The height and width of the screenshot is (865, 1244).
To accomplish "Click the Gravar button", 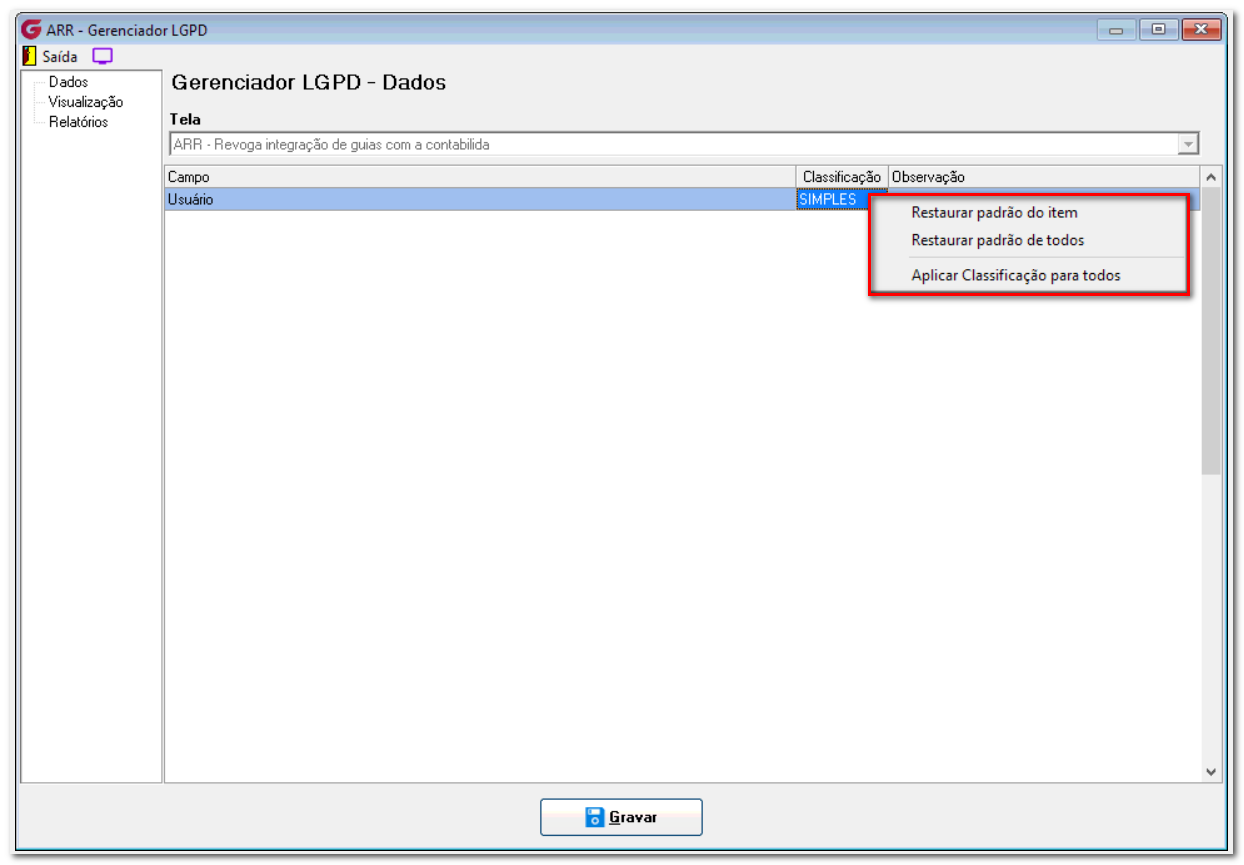I will click(621, 817).
